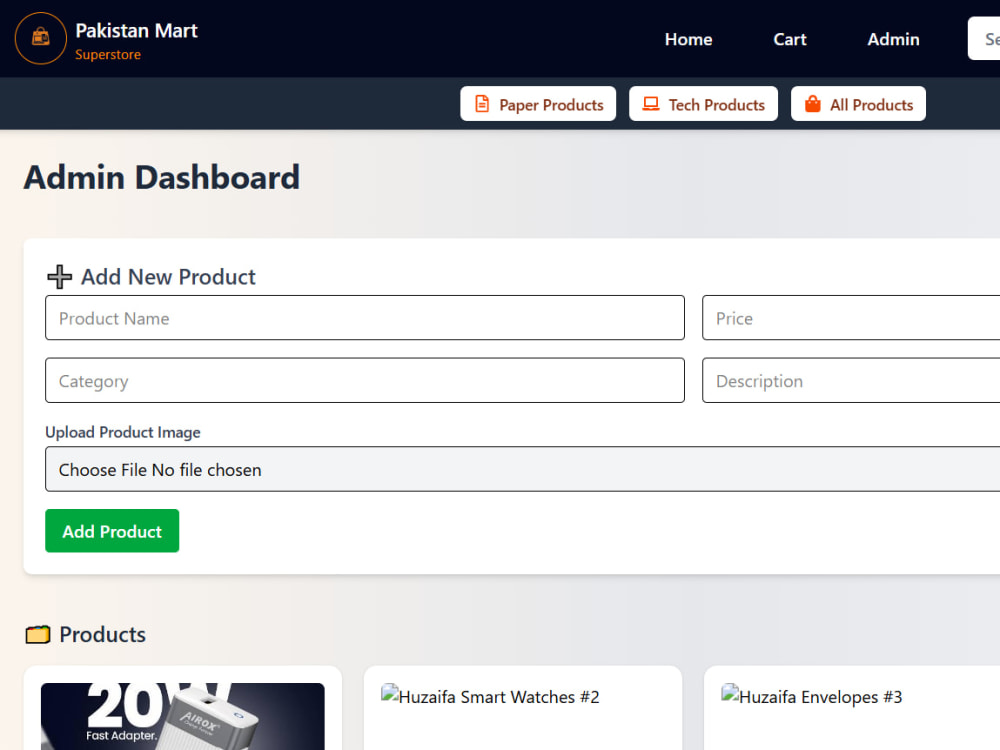Image resolution: width=1000 pixels, height=750 pixels.
Task: Click the shopping bag icon in All Products
Action: [x=812, y=104]
